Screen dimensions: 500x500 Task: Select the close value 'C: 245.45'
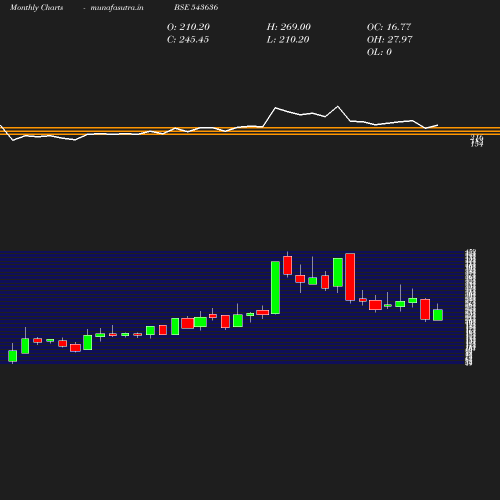pyautogui.click(x=188, y=40)
